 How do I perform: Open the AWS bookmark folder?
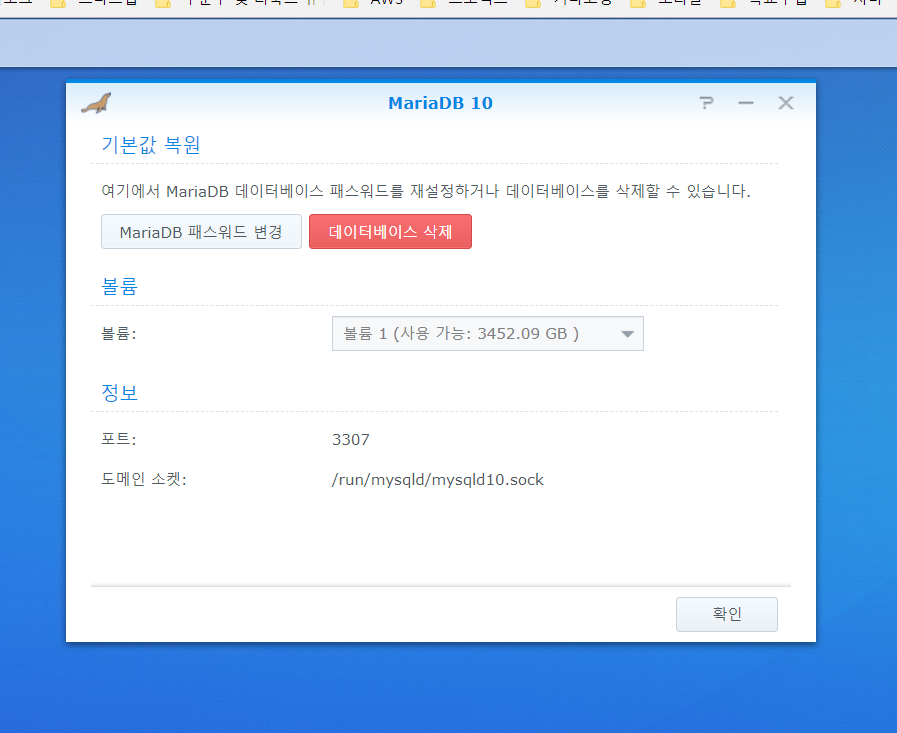point(373,3)
